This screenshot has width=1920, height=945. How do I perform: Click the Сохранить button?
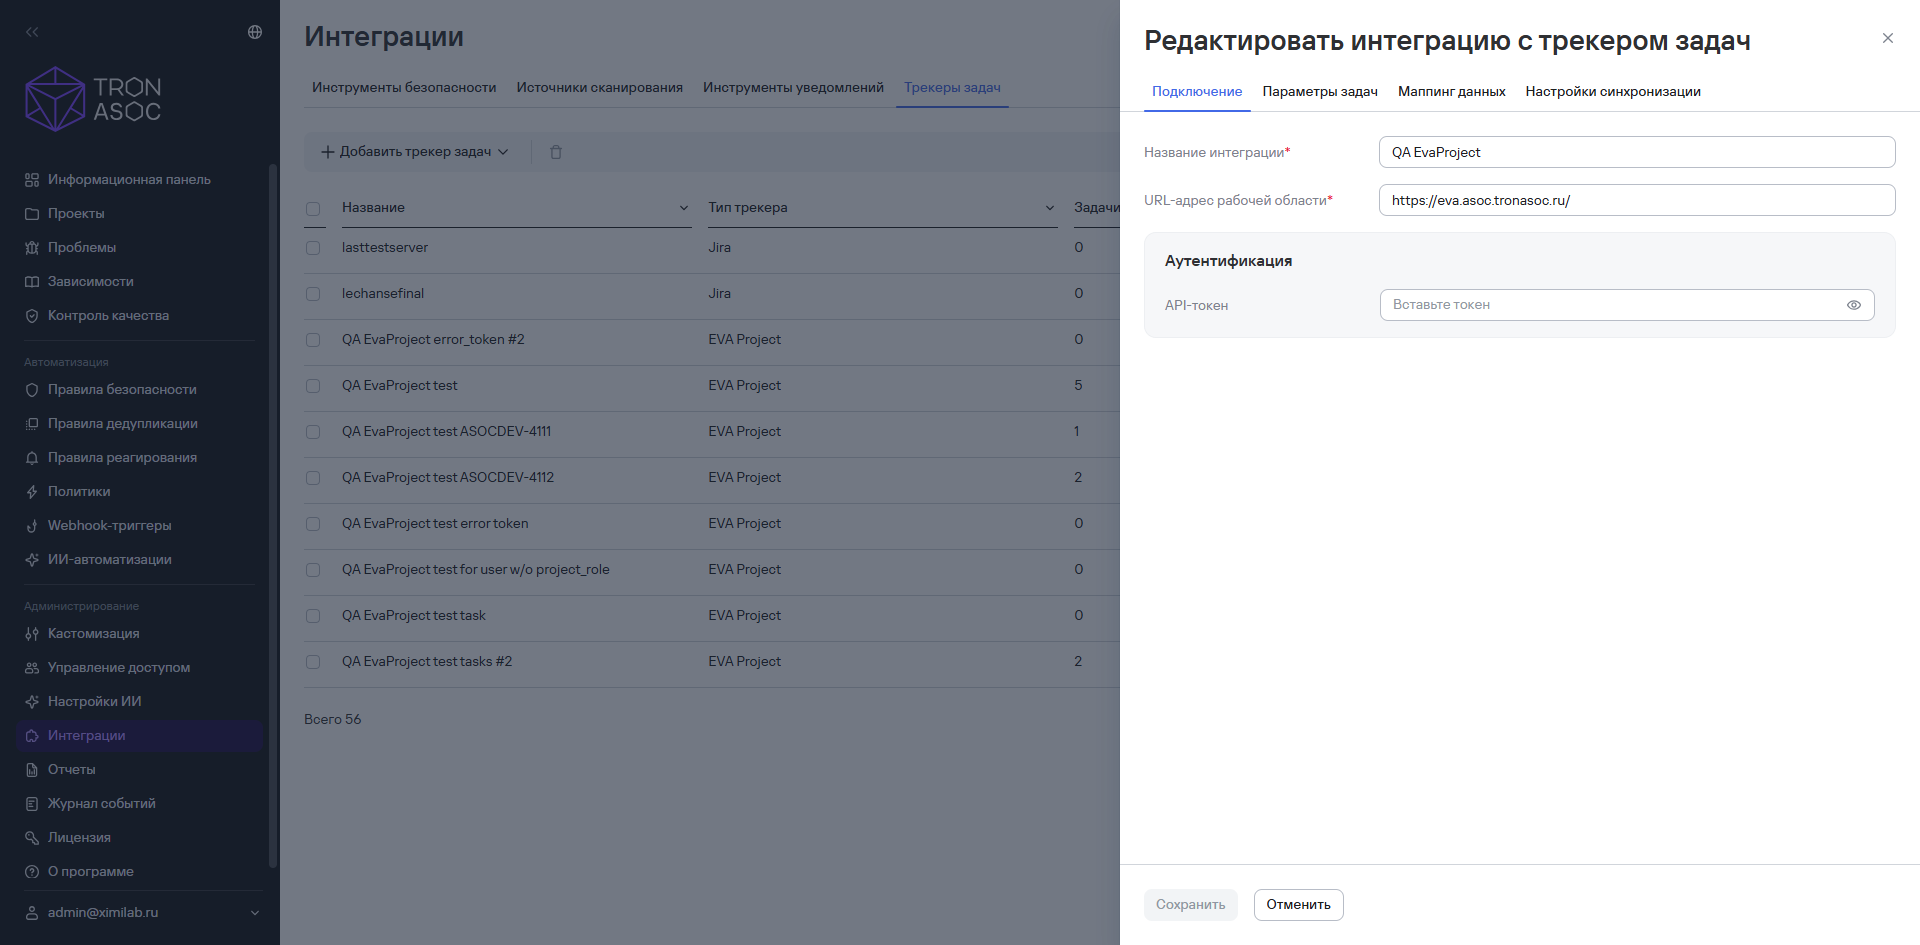click(x=1191, y=905)
